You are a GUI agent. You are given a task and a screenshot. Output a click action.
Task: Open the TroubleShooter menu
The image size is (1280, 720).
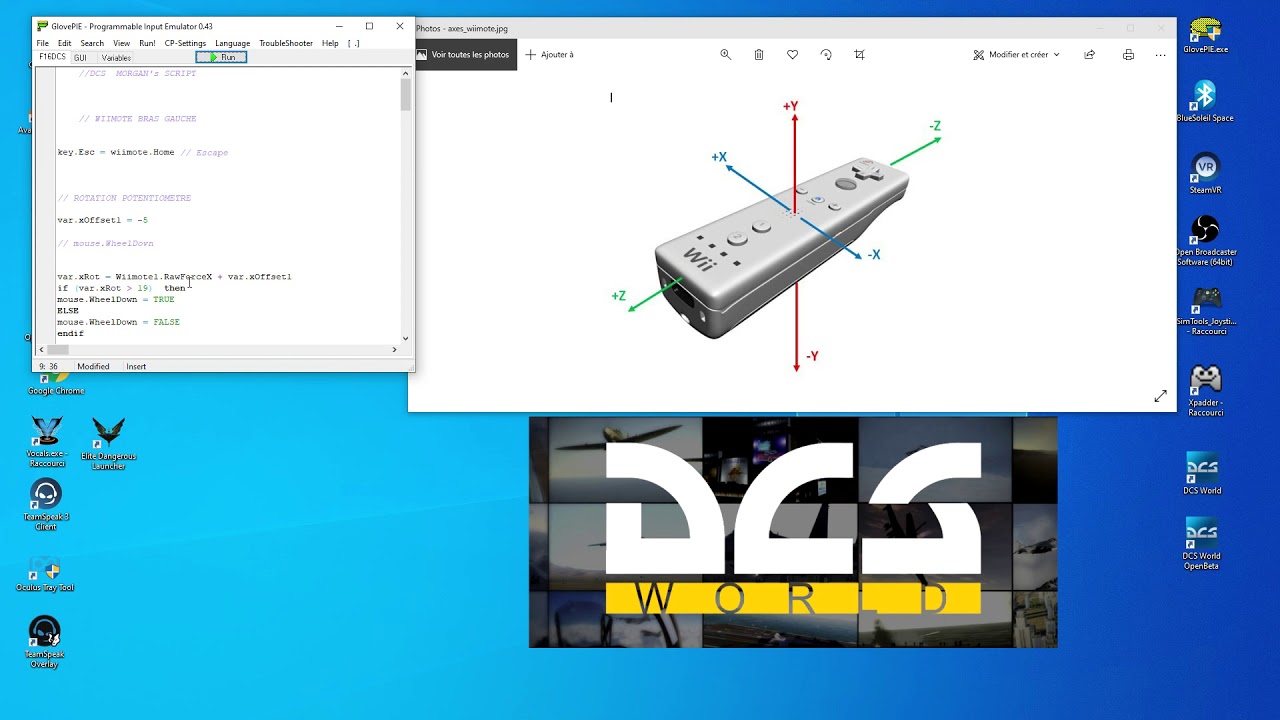pos(286,43)
